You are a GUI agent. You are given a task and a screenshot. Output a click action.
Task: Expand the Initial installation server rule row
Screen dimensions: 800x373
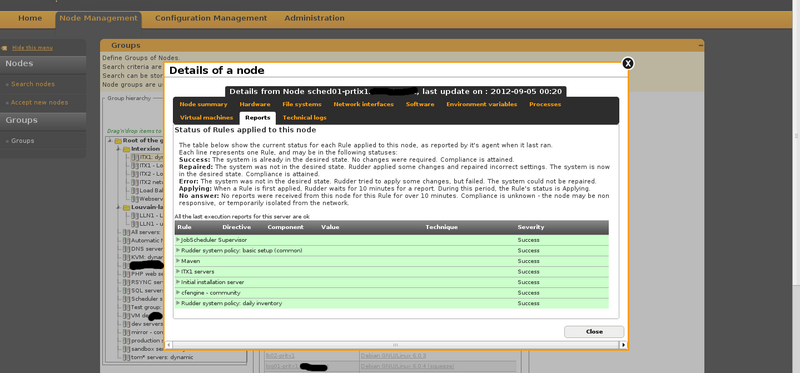[x=178, y=282]
